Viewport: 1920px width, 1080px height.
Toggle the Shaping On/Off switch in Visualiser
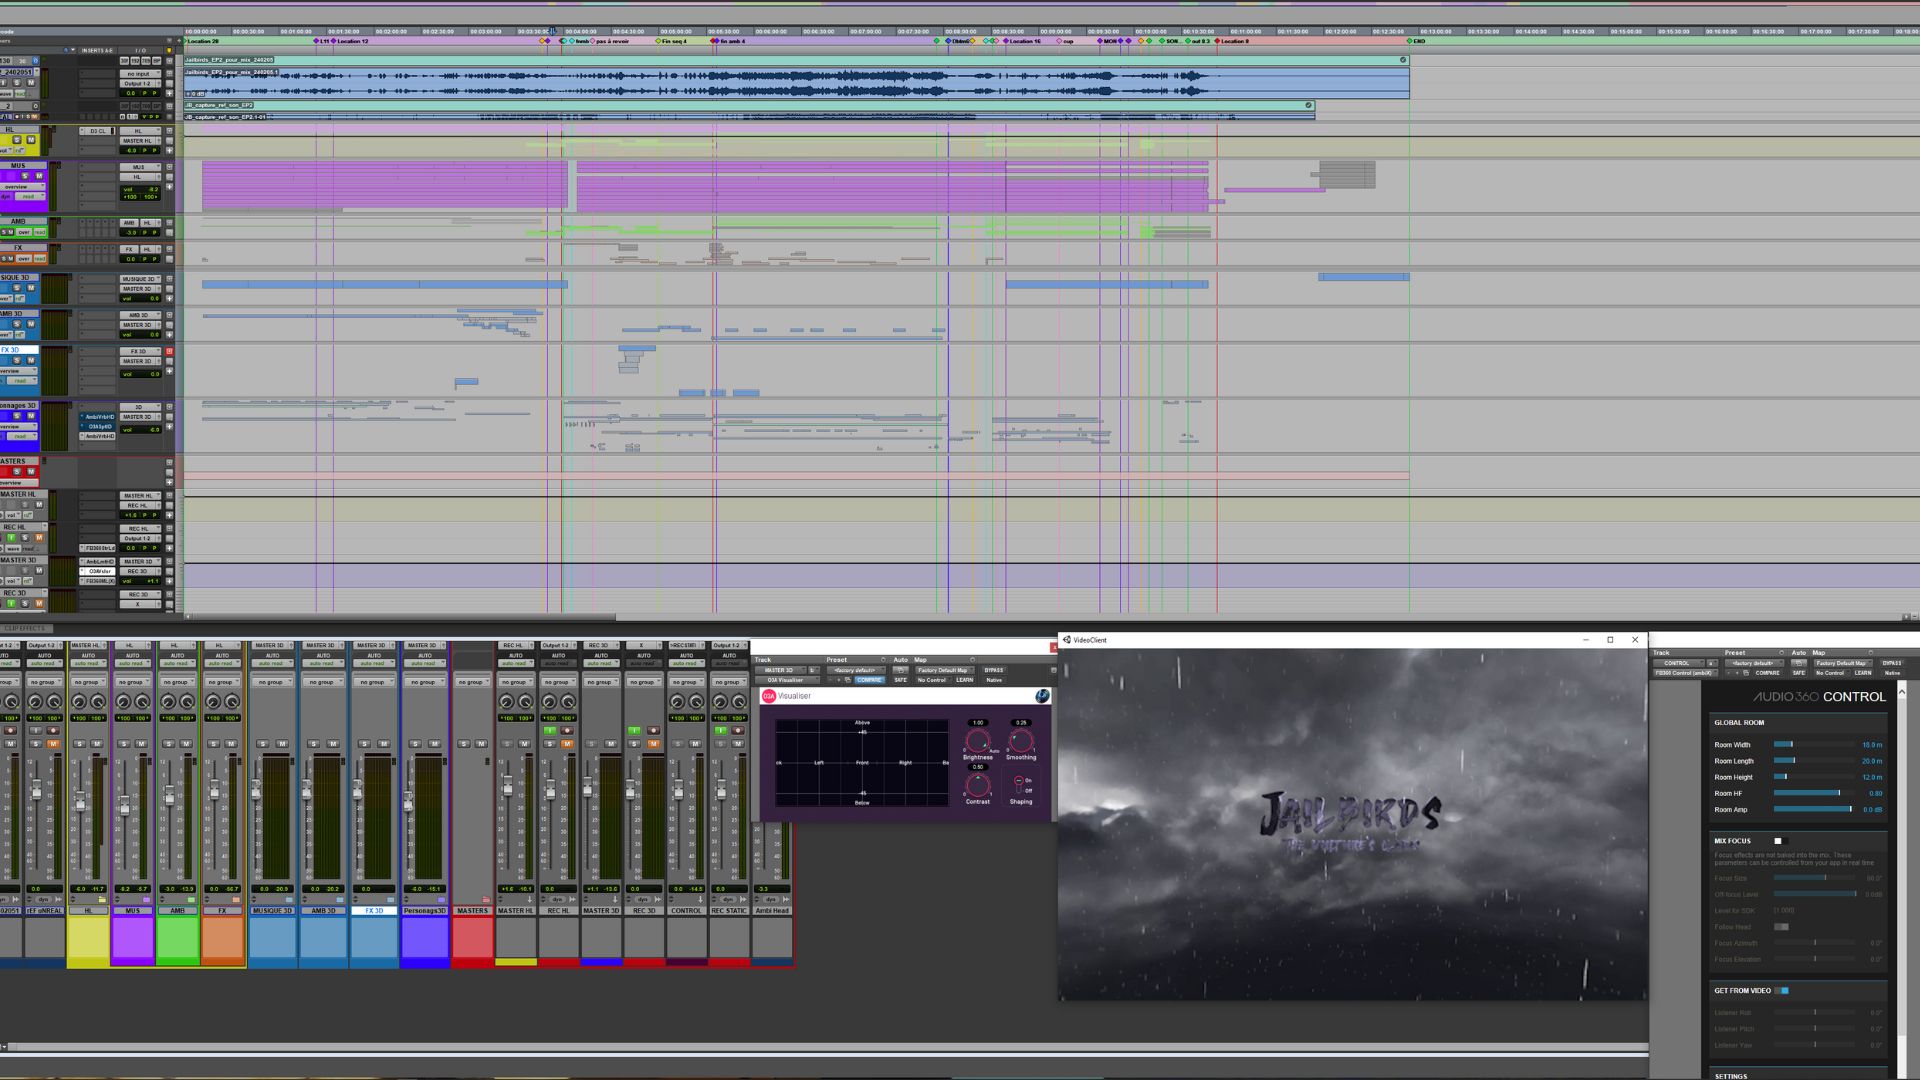[x=1018, y=785]
